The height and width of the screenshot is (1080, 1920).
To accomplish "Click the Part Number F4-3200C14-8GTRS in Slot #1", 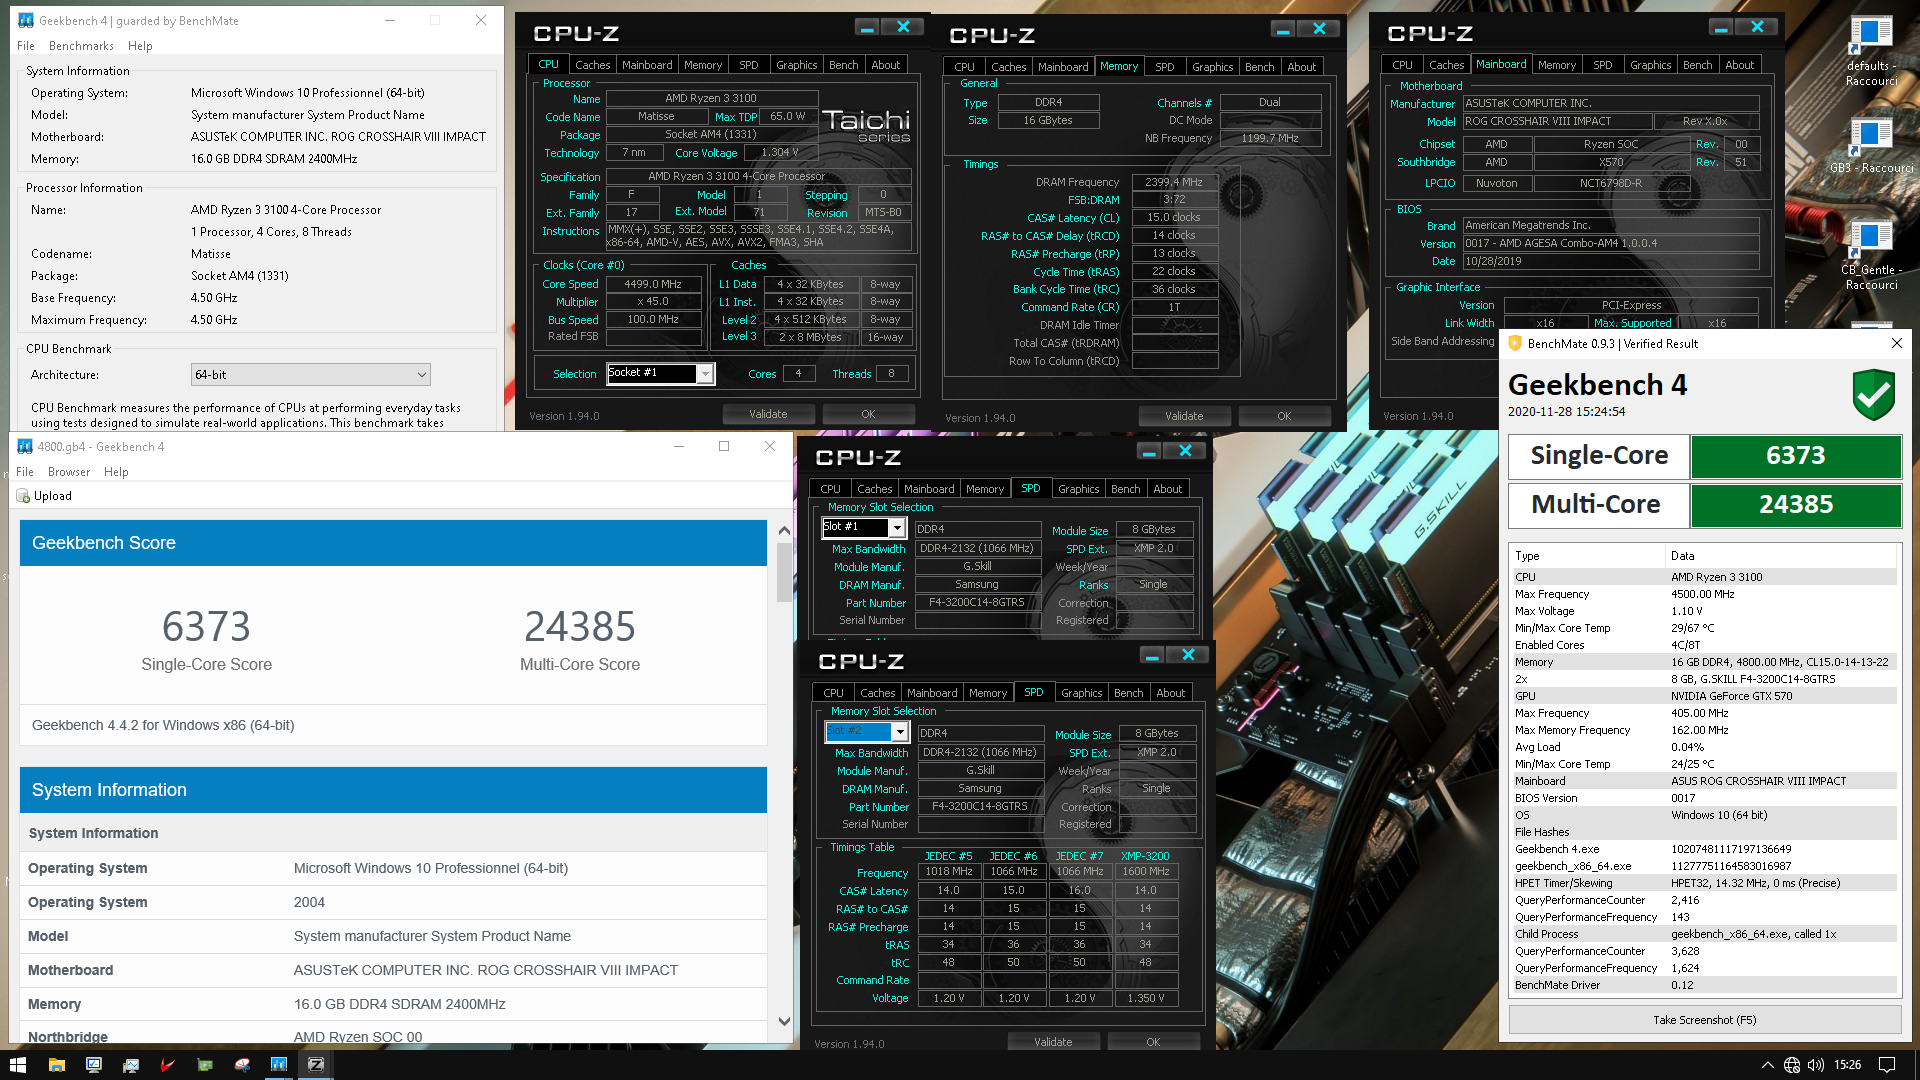I will click(x=977, y=603).
